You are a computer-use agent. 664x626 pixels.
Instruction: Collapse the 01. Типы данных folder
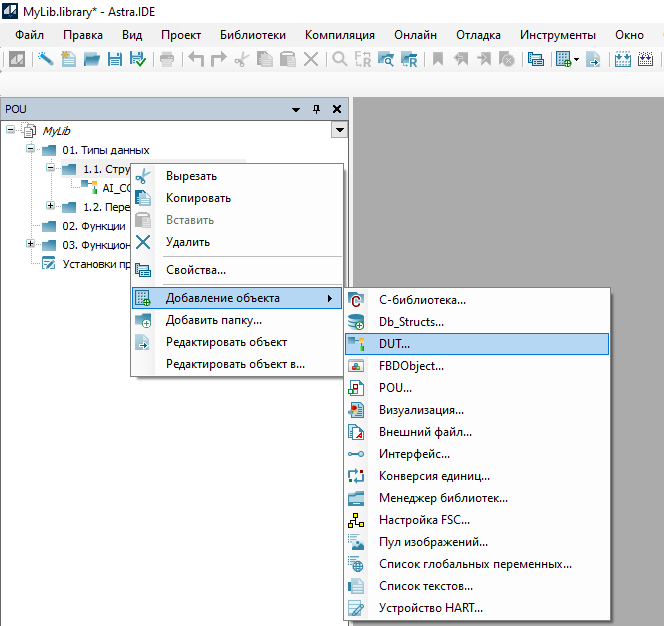[x=31, y=150]
